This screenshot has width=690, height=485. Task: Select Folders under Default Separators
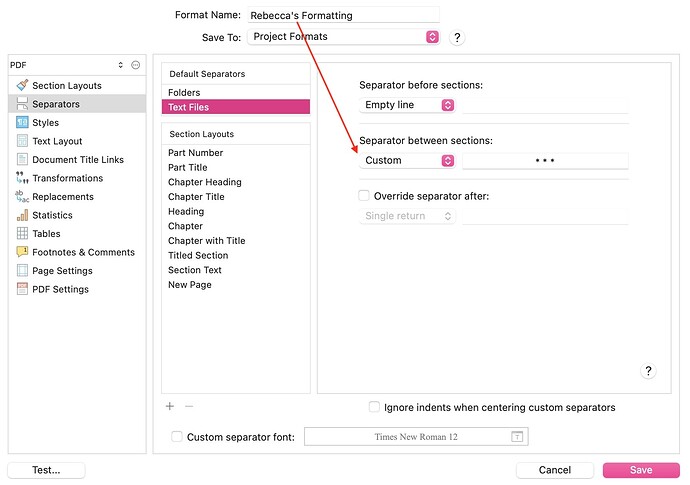(236, 92)
